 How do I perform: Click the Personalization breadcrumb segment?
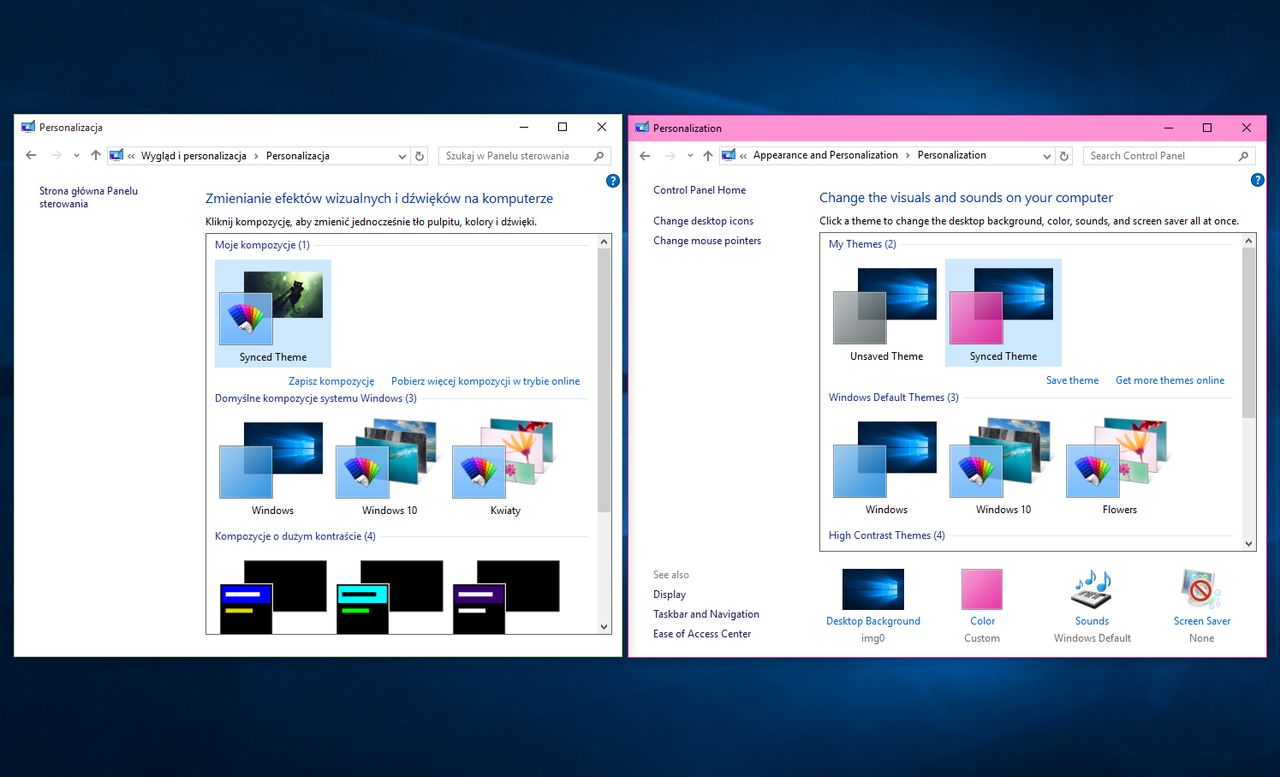[x=952, y=155]
